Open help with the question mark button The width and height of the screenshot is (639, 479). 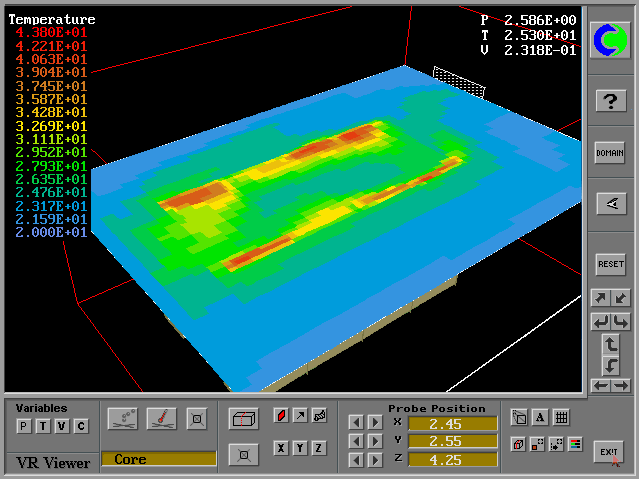point(610,100)
